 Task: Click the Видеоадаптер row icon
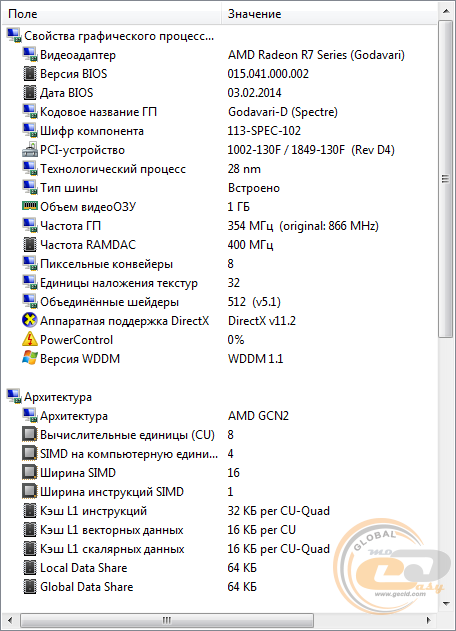tap(30, 55)
